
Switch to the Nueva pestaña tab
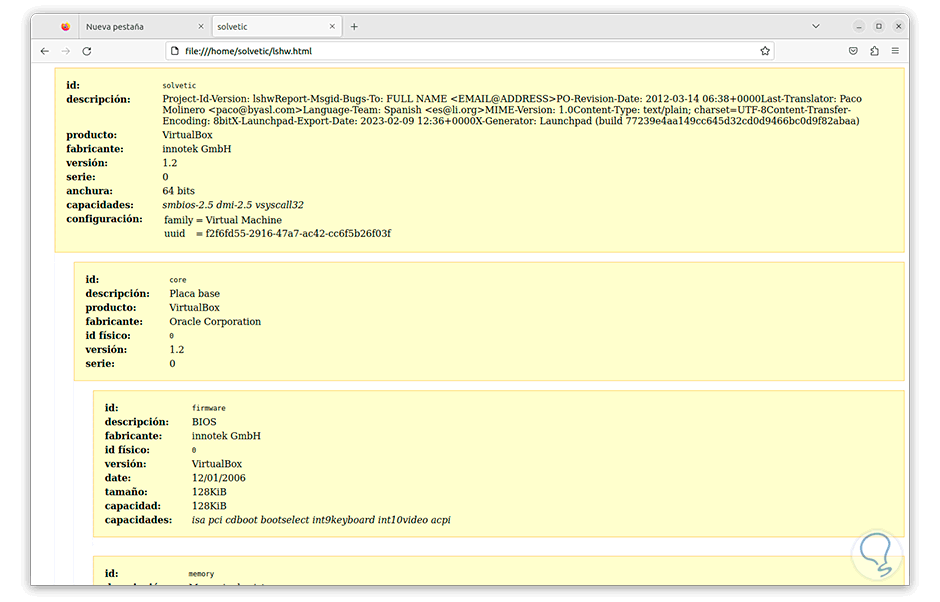click(141, 26)
